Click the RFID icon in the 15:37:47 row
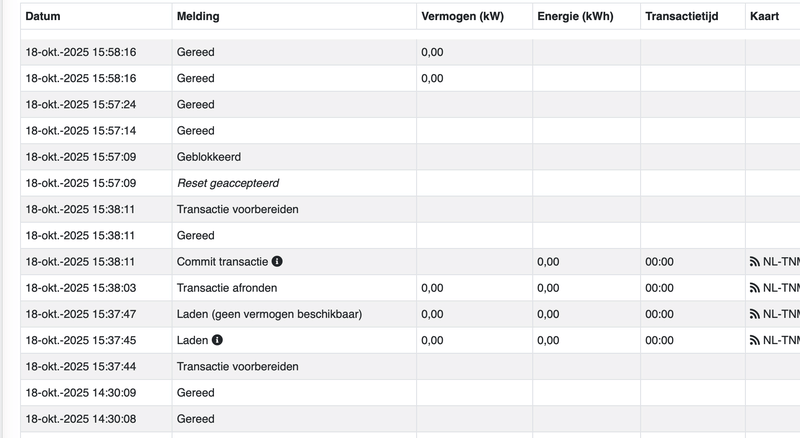Viewport: 800px width, 438px height. point(755,314)
